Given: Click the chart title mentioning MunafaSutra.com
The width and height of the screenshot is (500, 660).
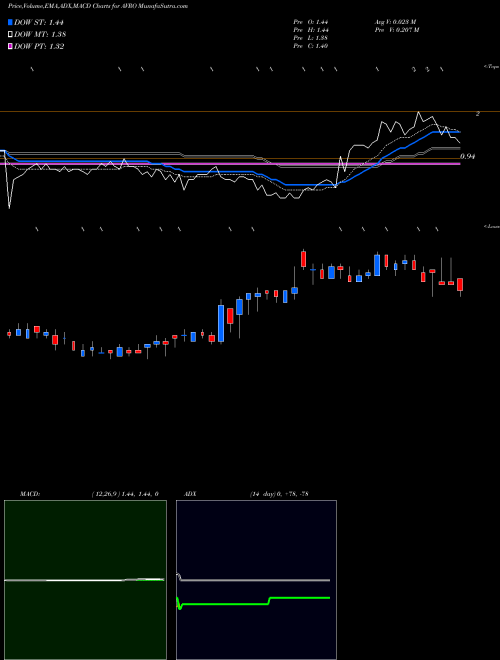Looking at the screenshot, I should click(98, 6).
